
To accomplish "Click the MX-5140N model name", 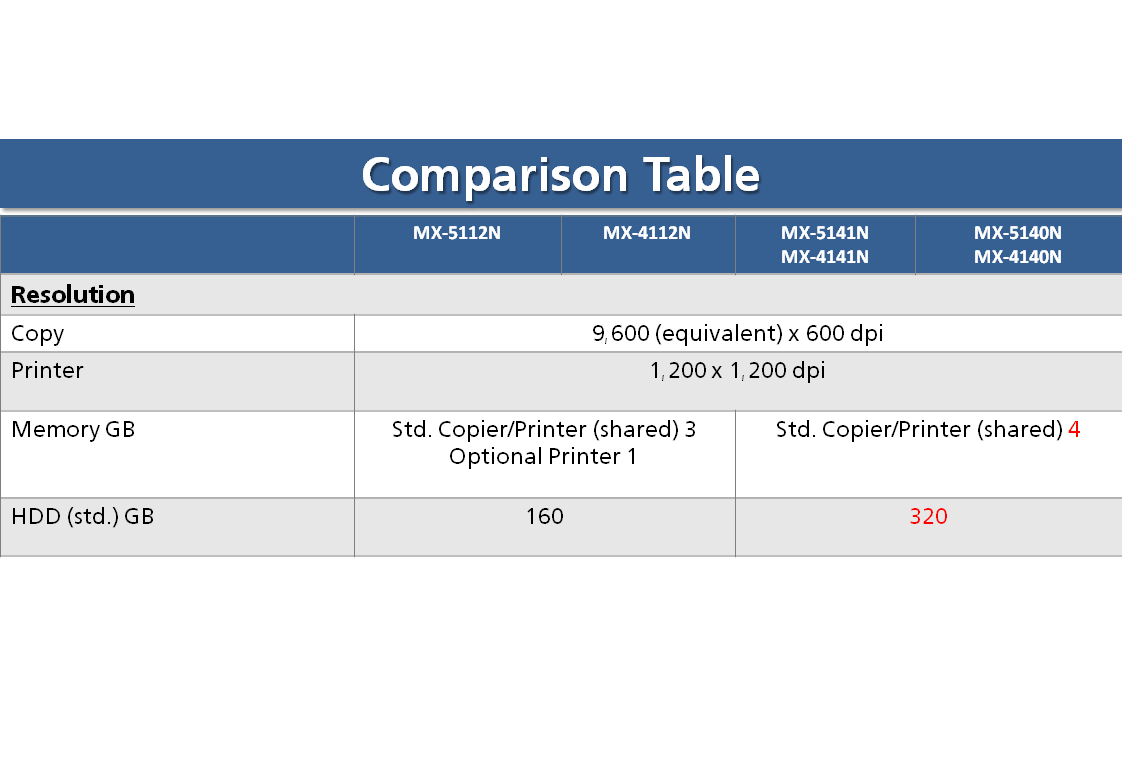I will click(1018, 234).
